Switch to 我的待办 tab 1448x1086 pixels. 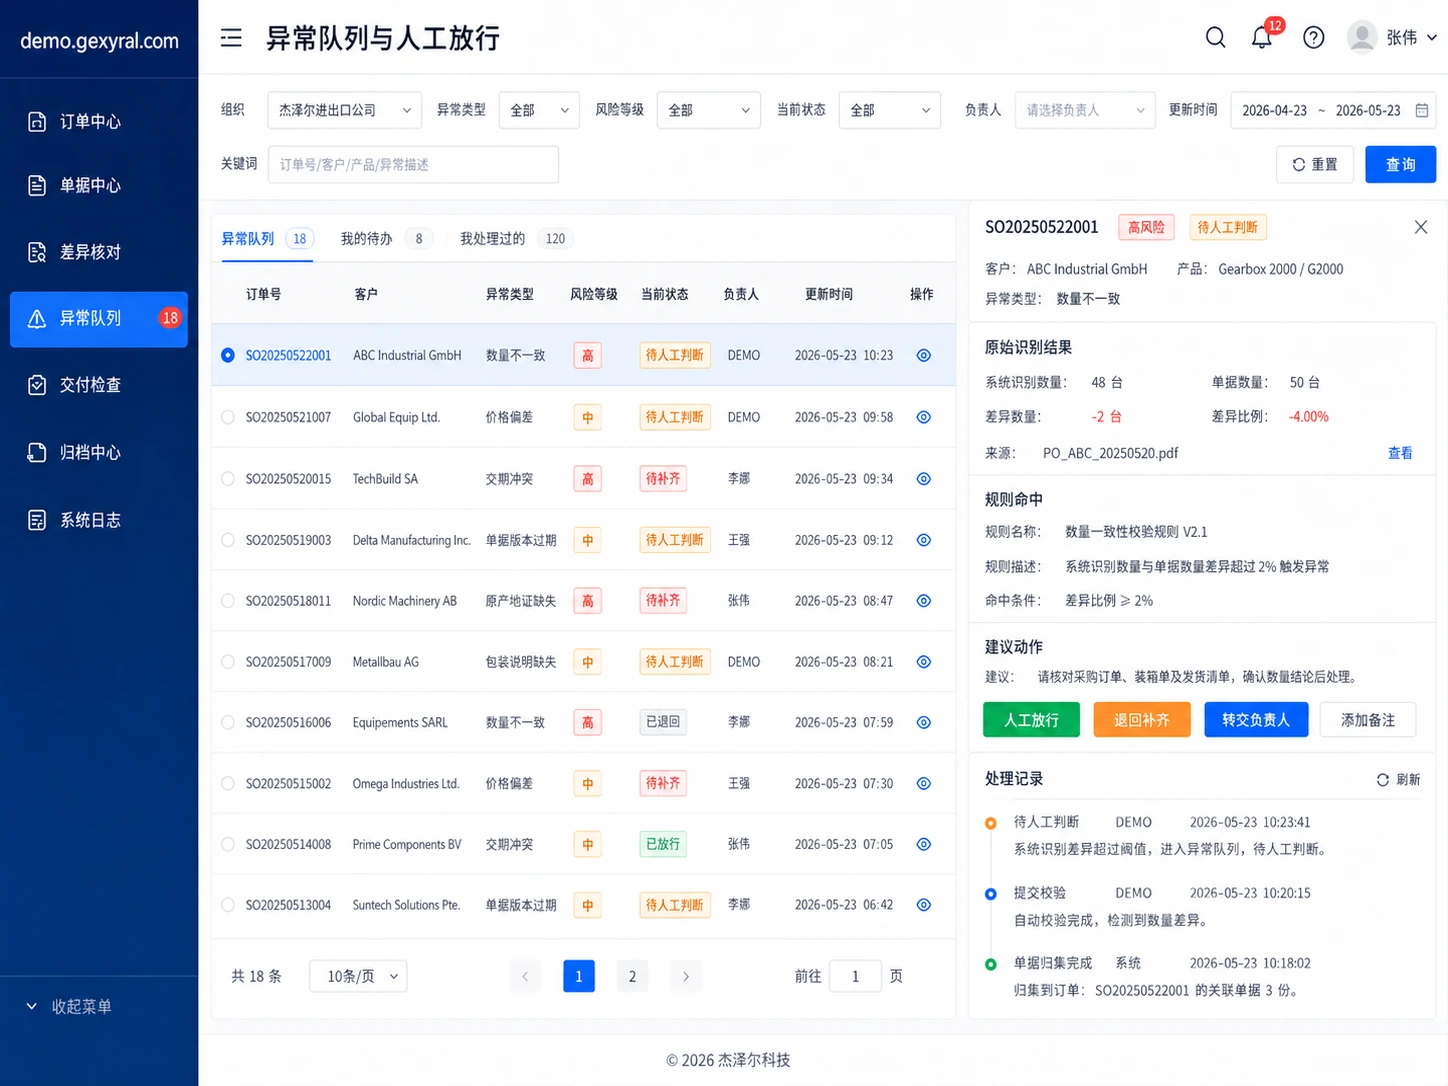tap(386, 239)
